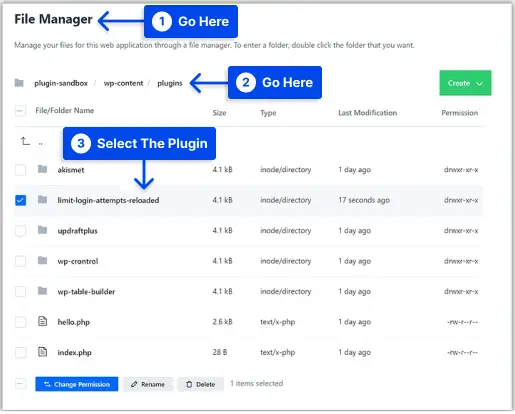Check the wp-table-builder checkbox

[20, 292]
